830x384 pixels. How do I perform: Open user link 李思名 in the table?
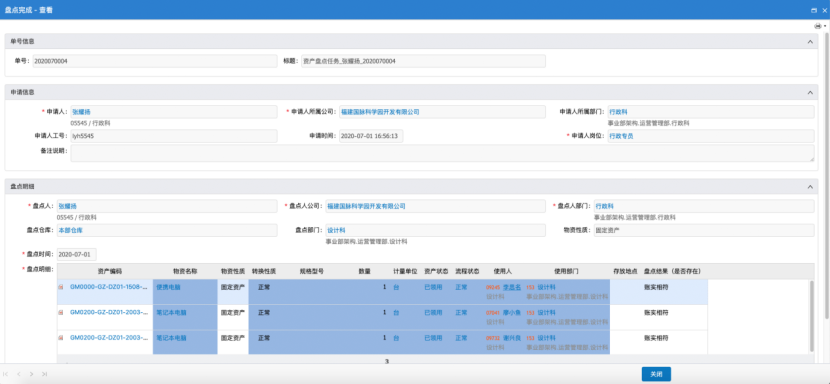pyautogui.click(x=512, y=287)
